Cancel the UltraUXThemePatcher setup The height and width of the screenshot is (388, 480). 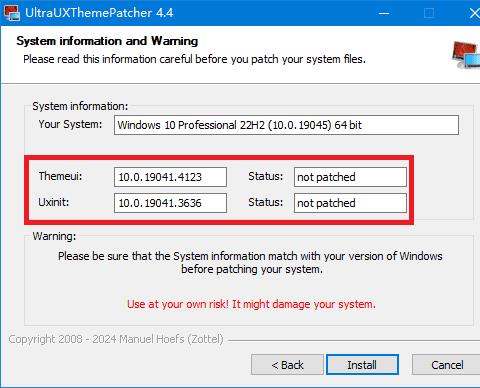[446, 364]
